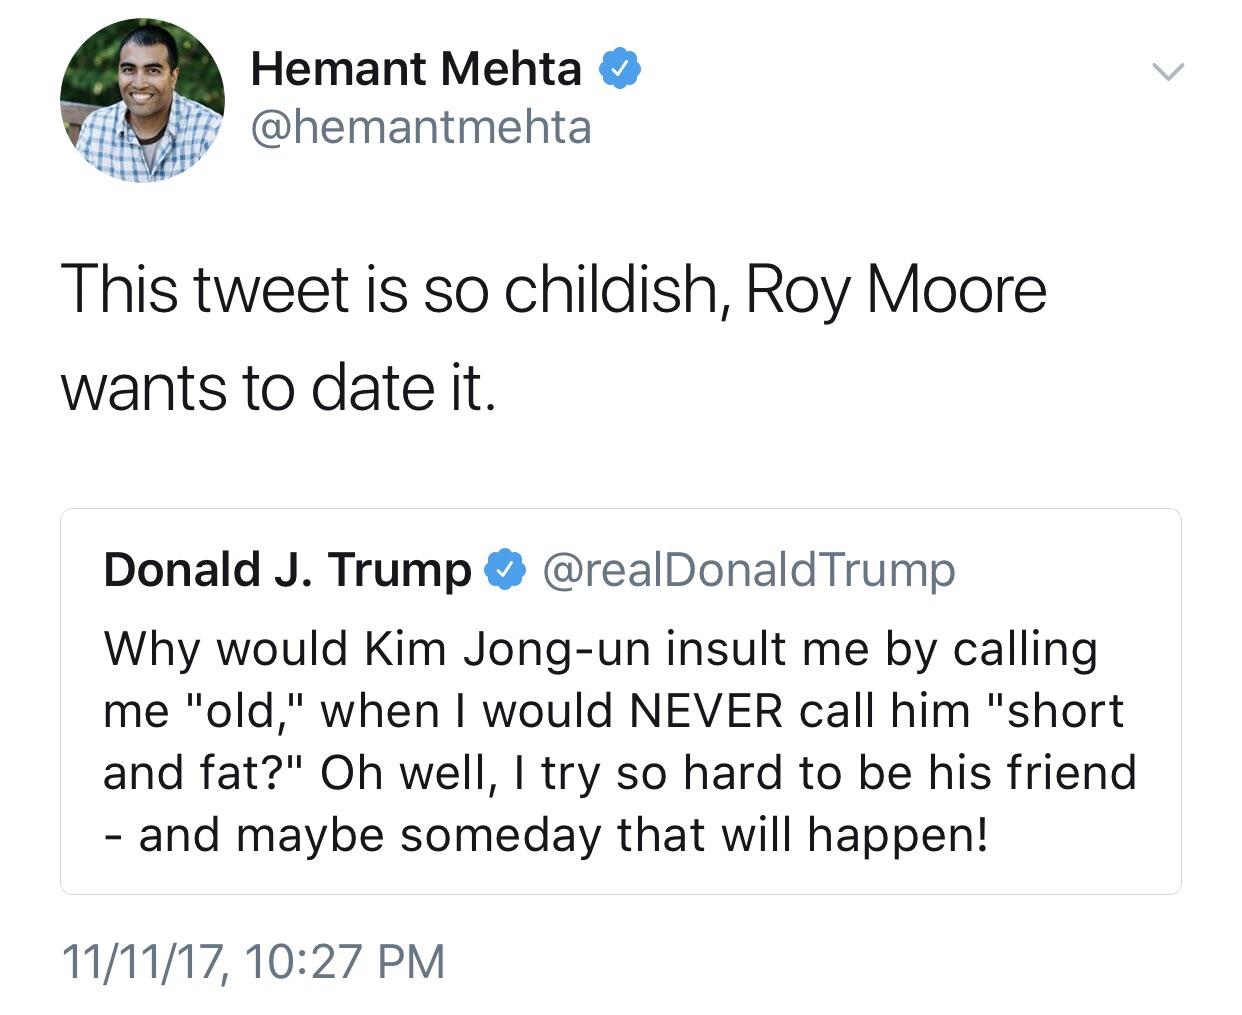Viewport: 1242px width, 1015px height.
Task: Click the verified badge beside Hemant Mehta
Action: tap(619, 69)
